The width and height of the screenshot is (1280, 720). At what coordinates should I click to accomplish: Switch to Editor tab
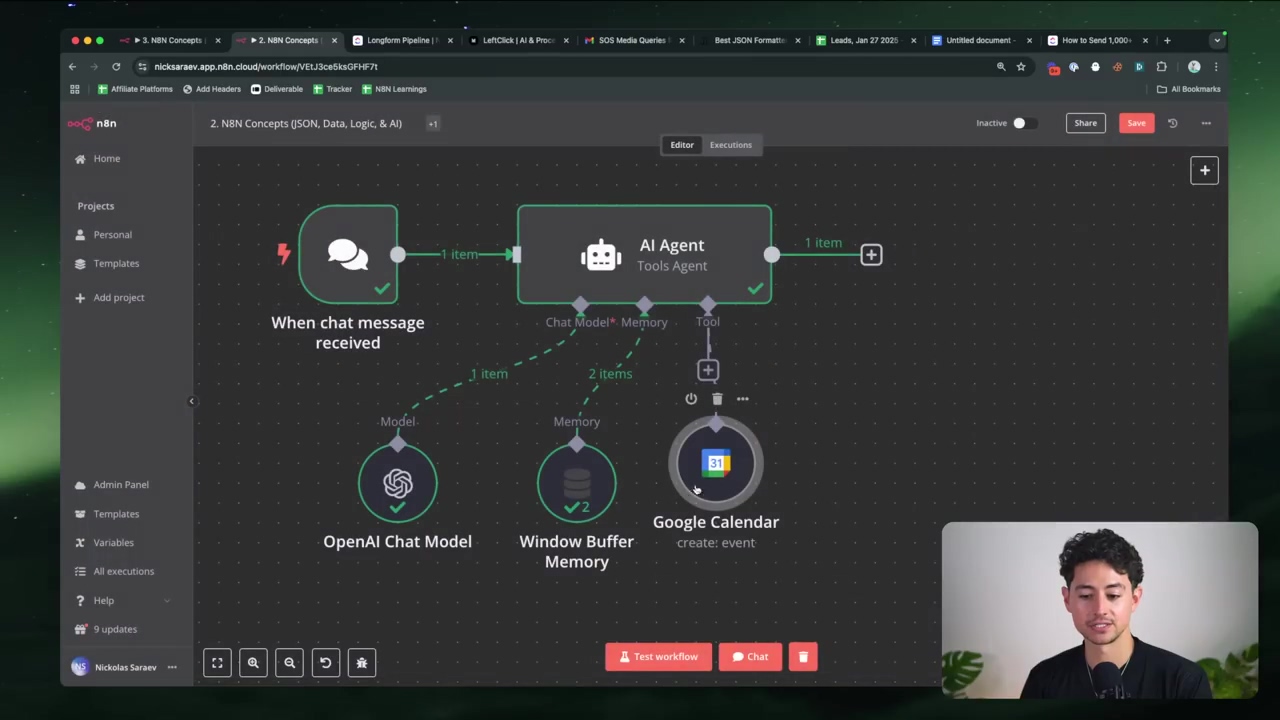(682, 145)
